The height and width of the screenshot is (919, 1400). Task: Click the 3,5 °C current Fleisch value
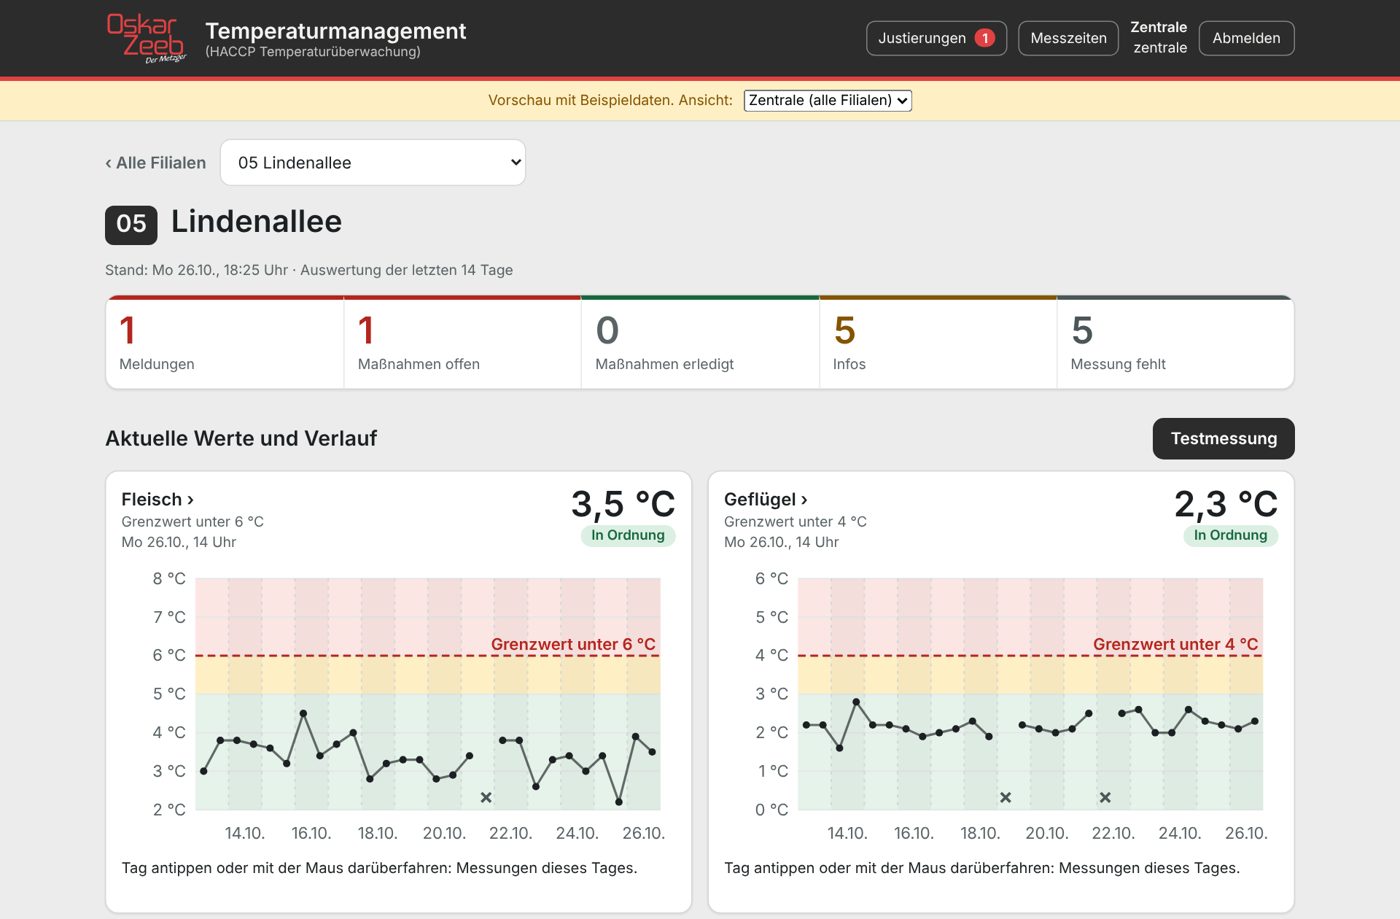coord(623,503)
